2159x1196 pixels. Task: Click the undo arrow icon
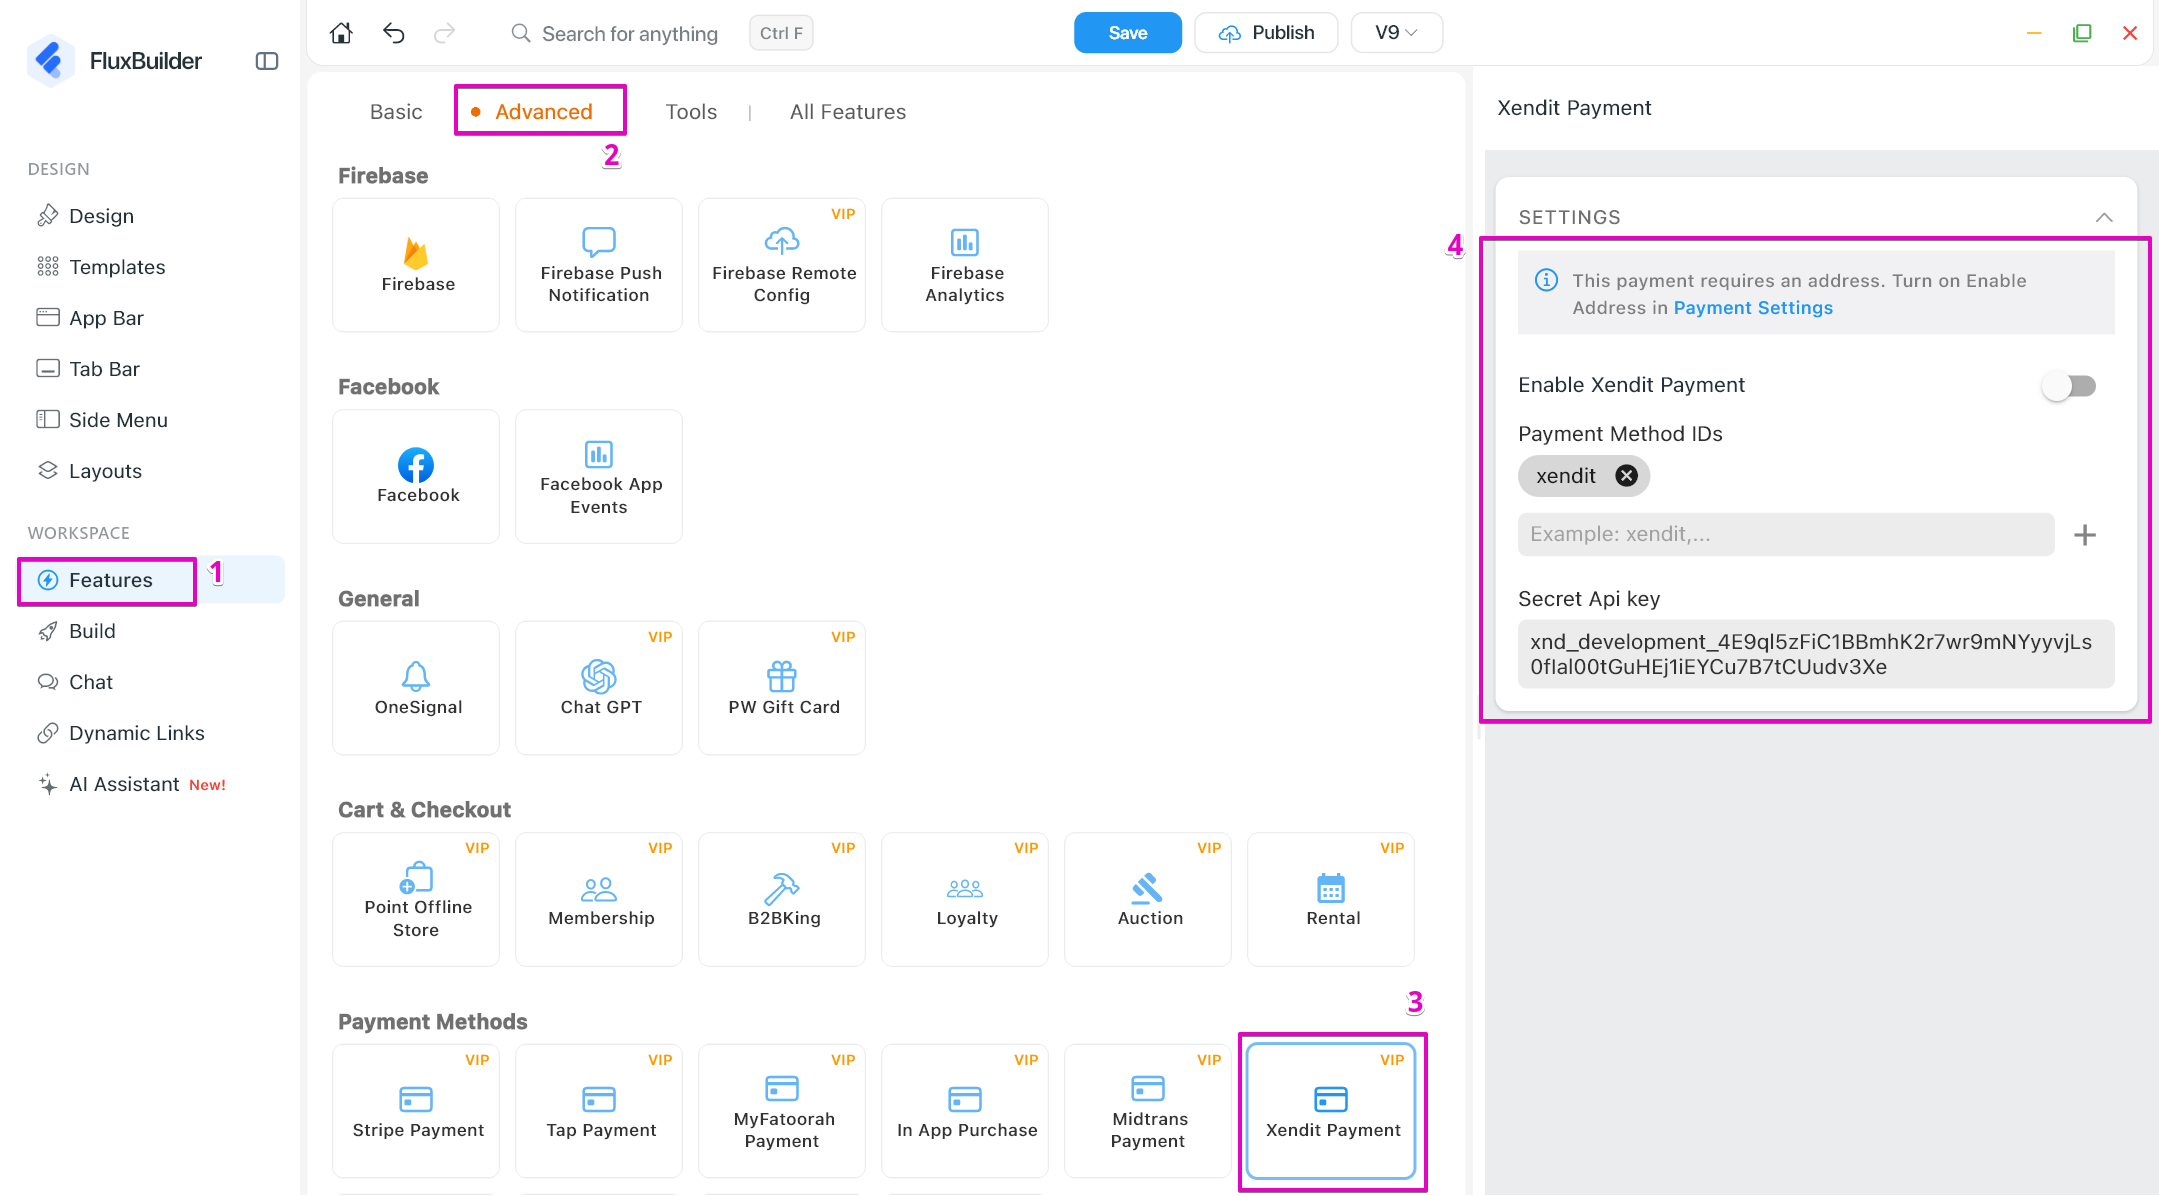tap(393, 33)
